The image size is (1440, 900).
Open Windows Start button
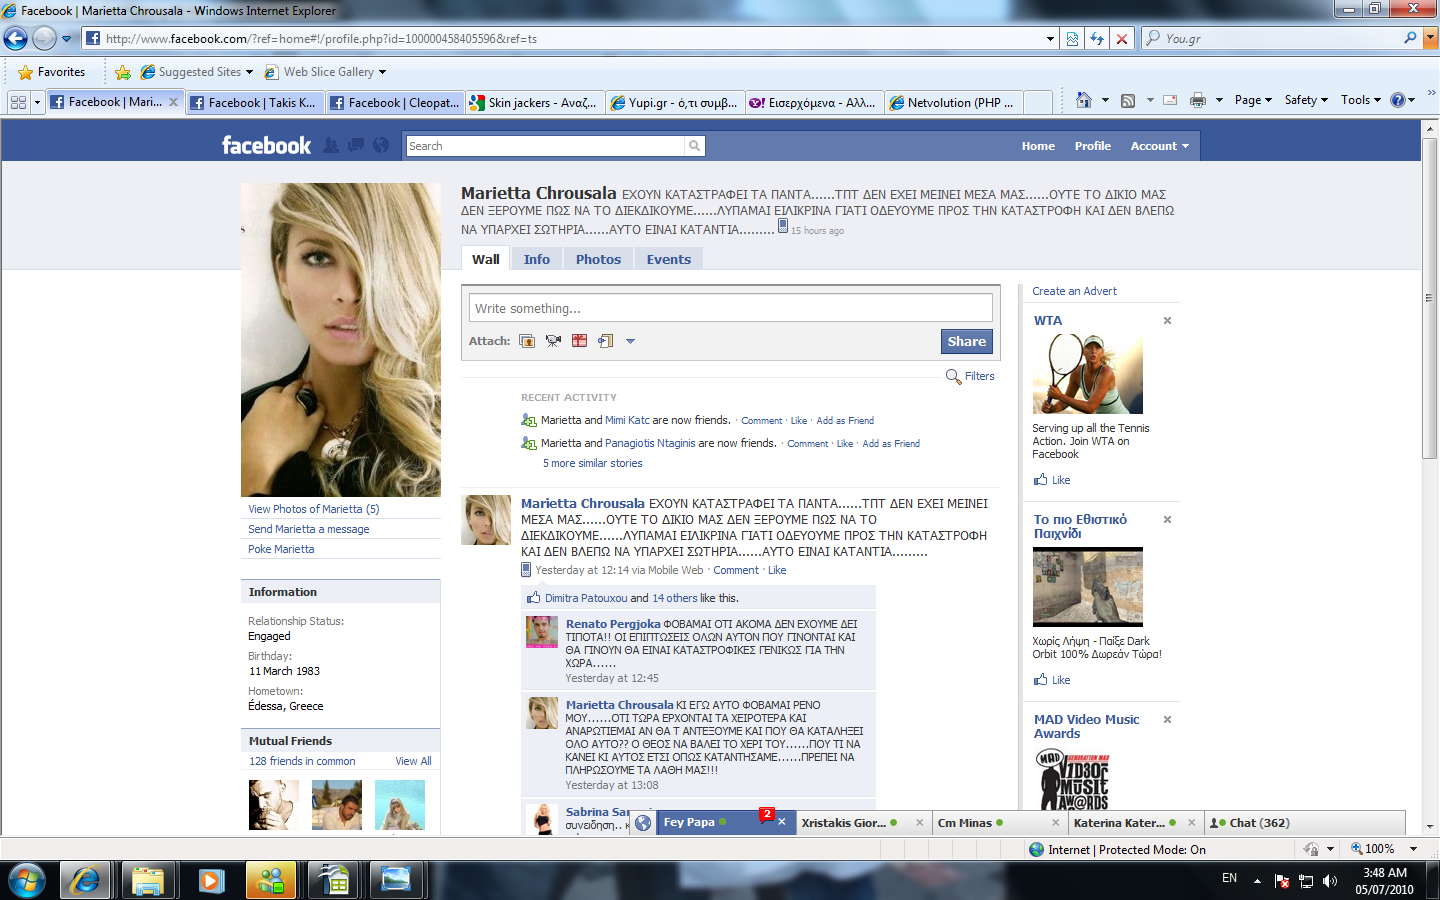27,880
